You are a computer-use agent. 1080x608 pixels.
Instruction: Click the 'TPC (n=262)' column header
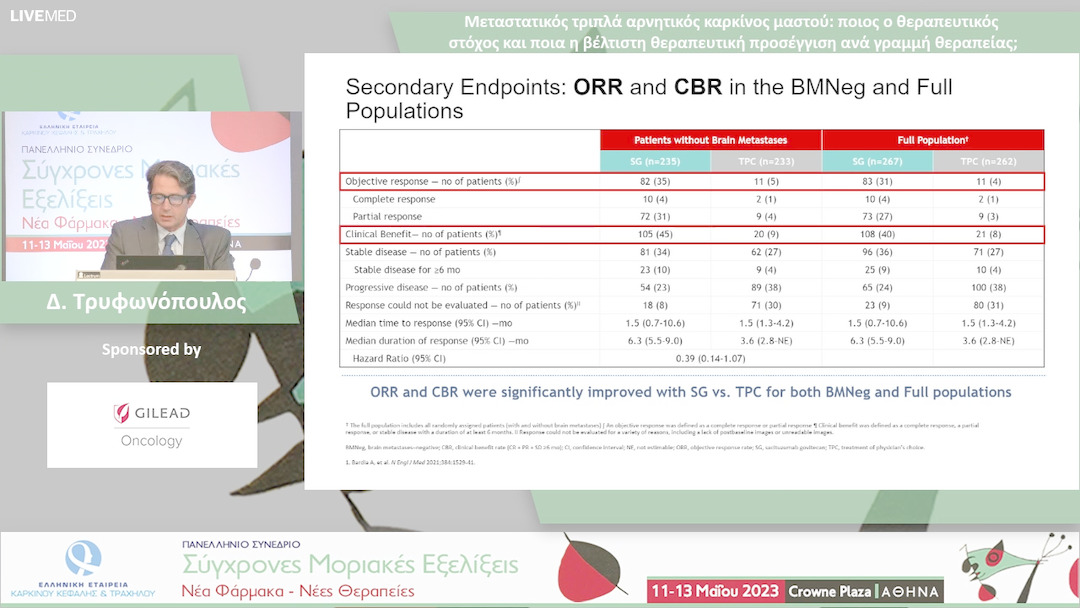pyautogui.click(x=988, y=161)
